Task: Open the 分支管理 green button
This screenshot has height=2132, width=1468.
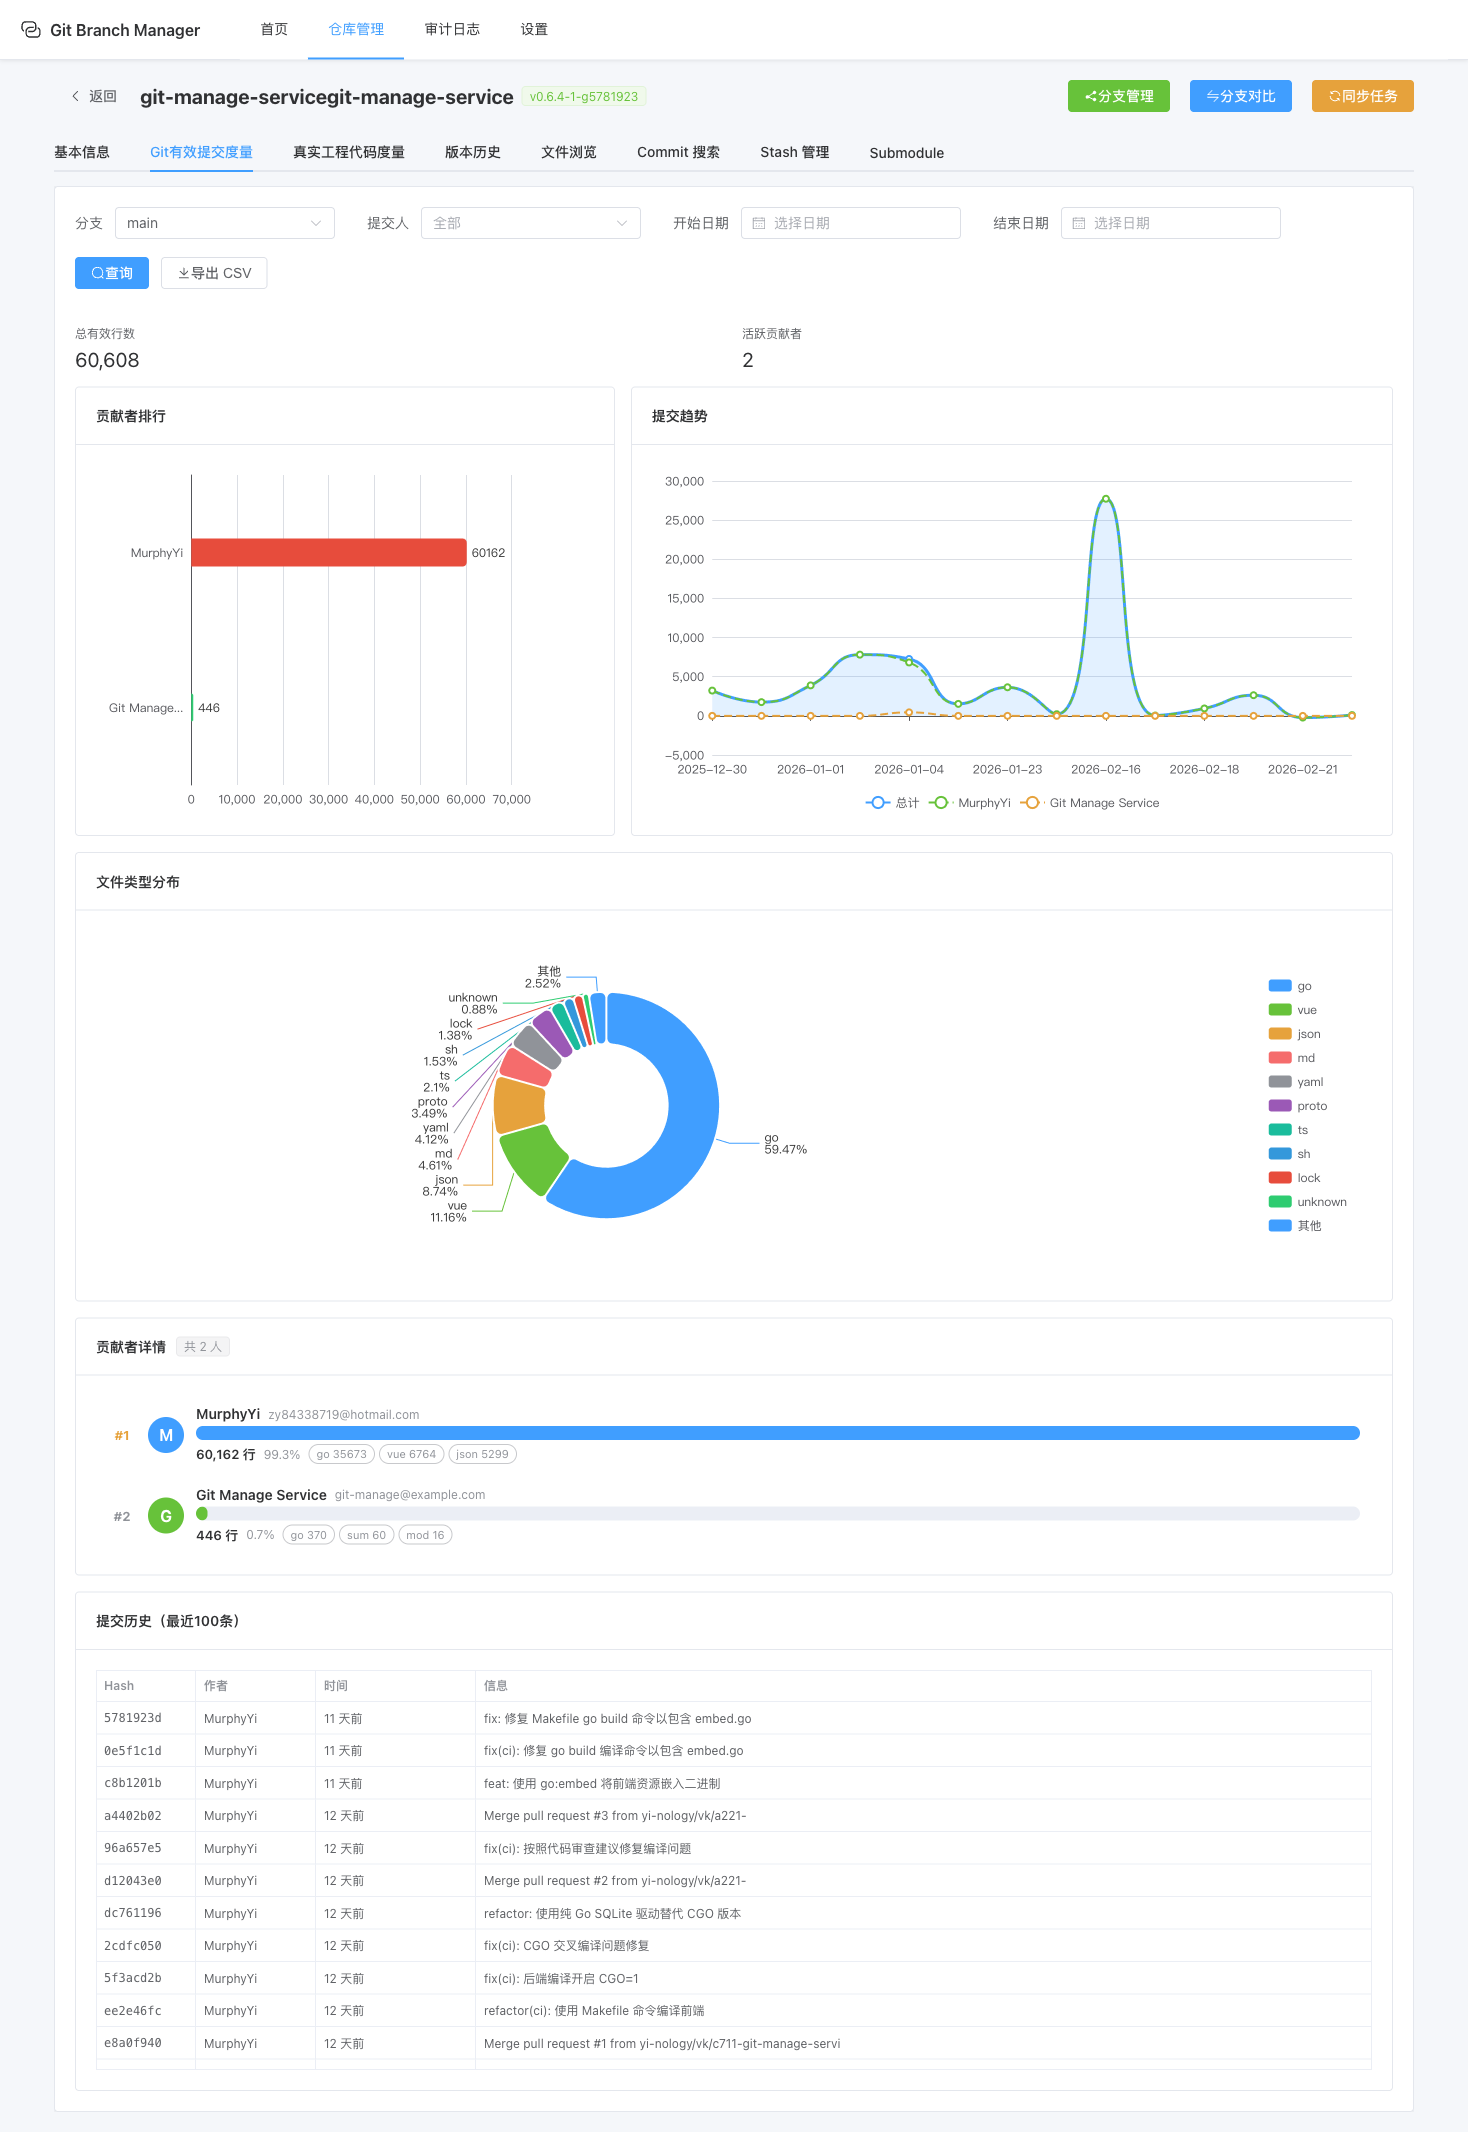Action: tap(1118, 96)
